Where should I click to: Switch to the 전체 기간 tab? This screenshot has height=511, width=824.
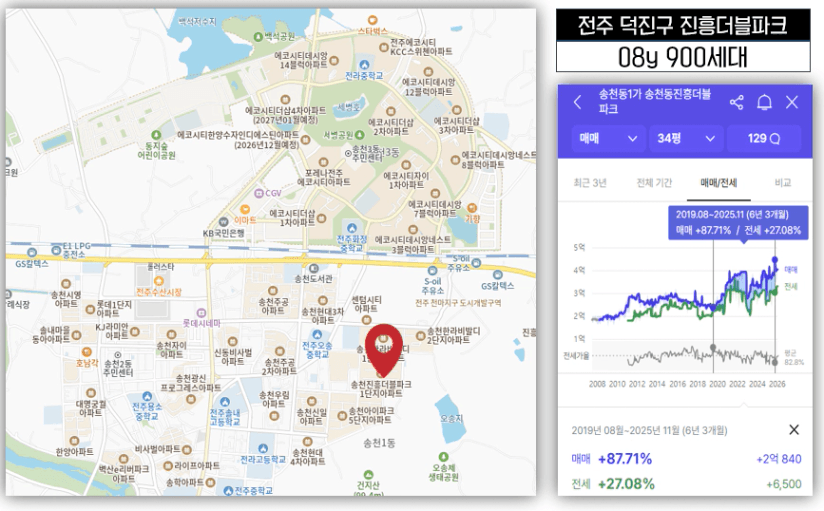(x=654, y=183)
